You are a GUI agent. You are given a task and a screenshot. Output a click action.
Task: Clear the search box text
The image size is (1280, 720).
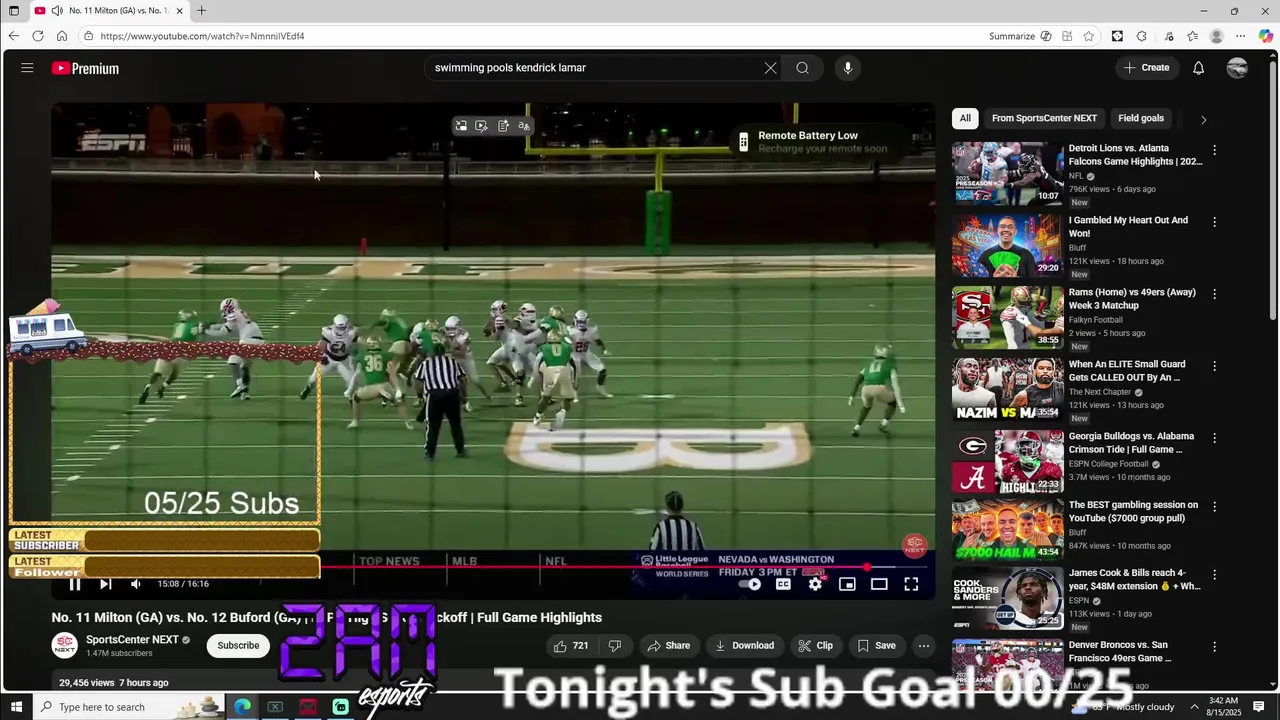(x=770, y=68)
